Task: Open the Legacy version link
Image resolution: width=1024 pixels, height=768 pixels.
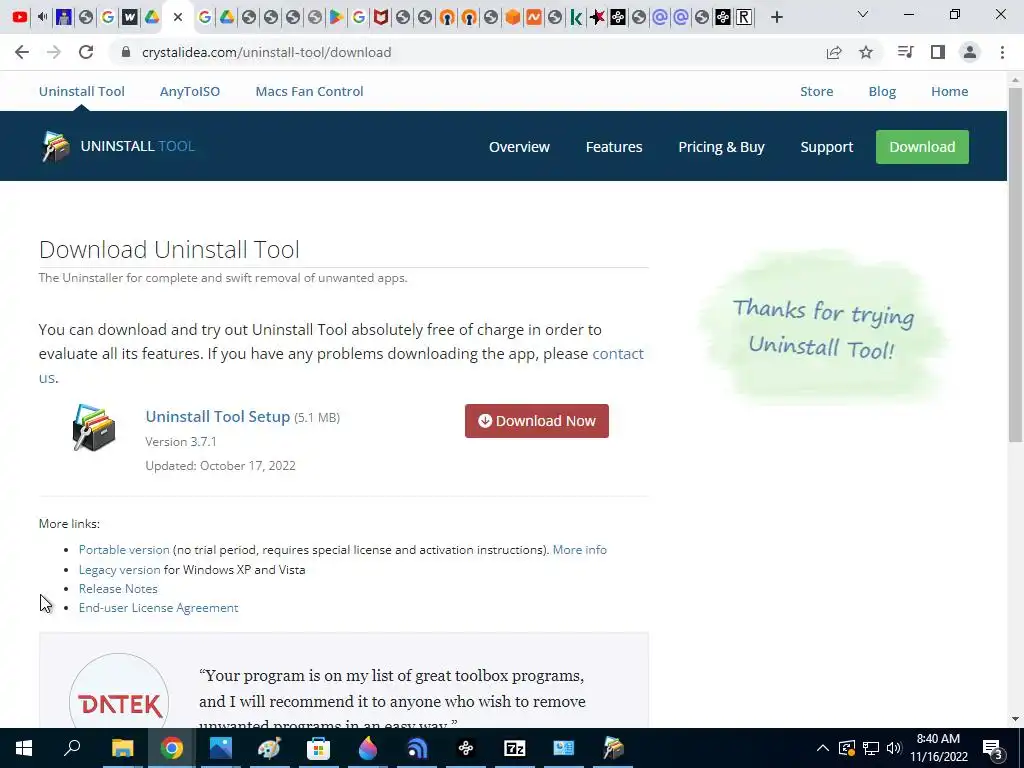Action: [120, 569]
